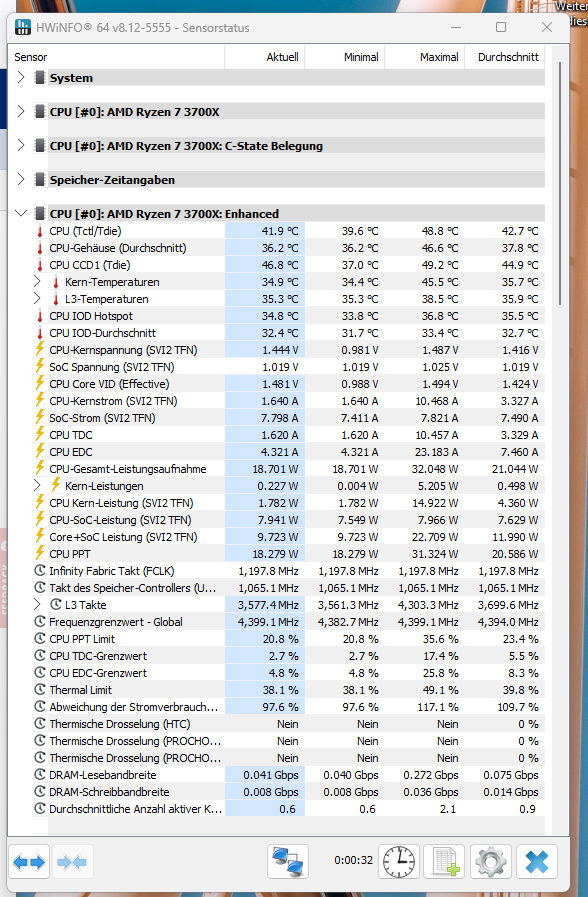This screenshot has width=588, height=897.
Task: Click the Aktuell column header
Action: (265, 57)
